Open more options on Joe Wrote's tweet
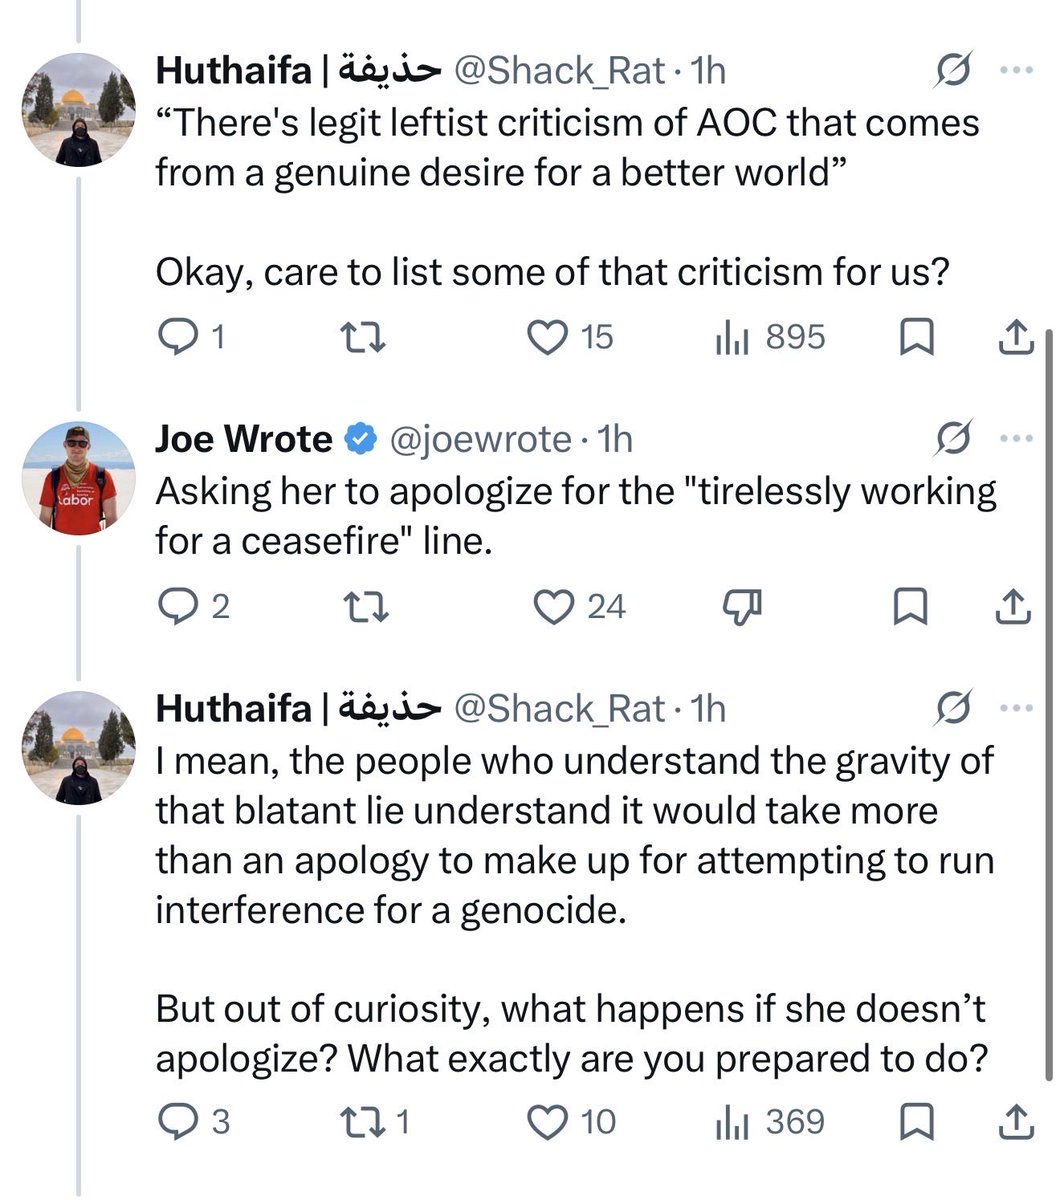Screen dimensions: 1060x1200 1016,439
